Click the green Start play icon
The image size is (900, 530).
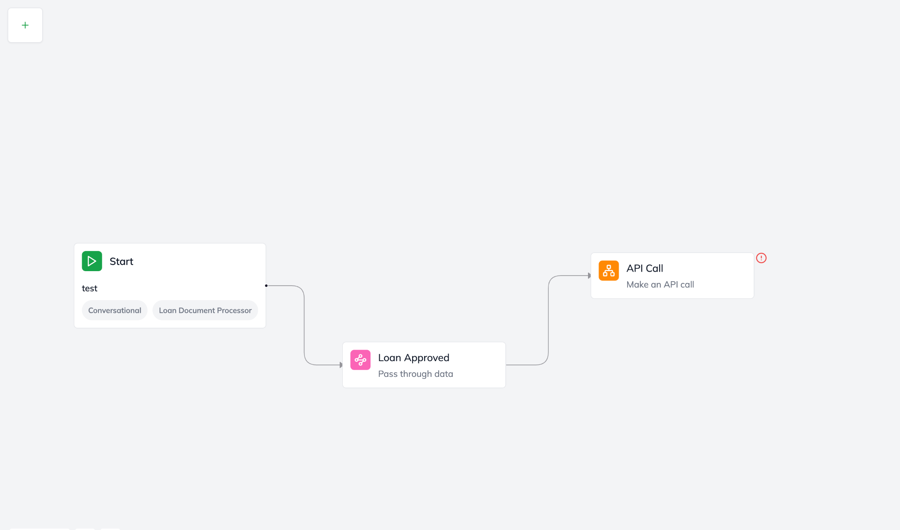coord(92,261)
